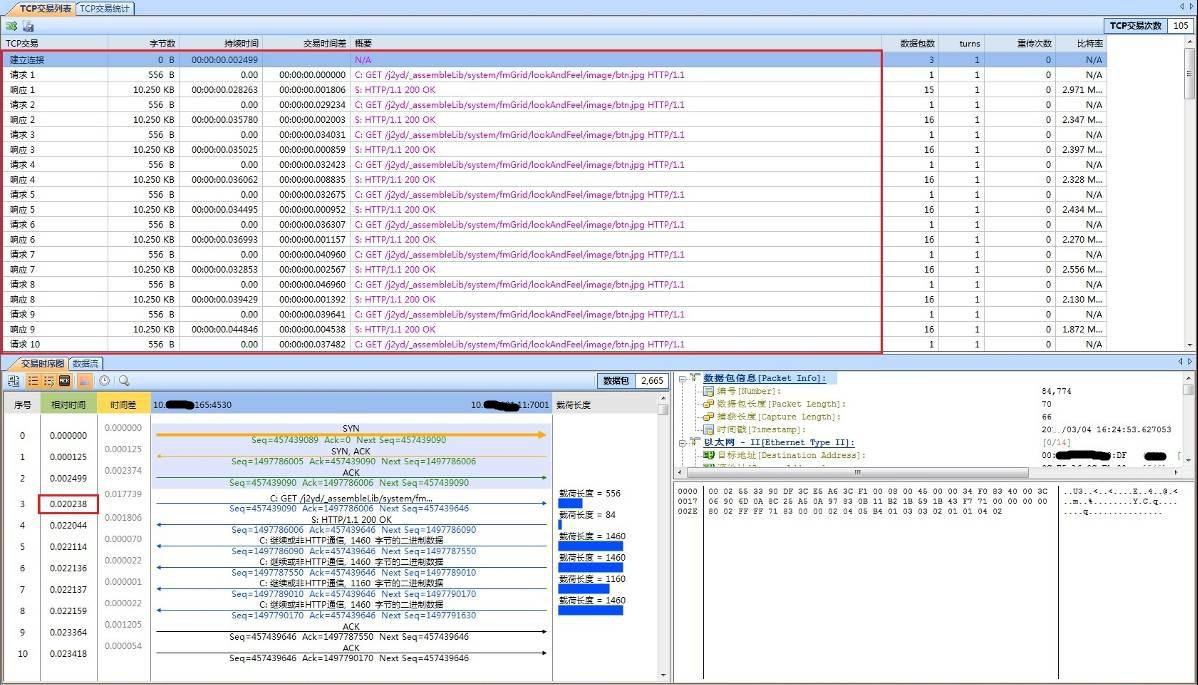Click the 概要 column header
1198x685 pixels.
click(x=616, y=44)
